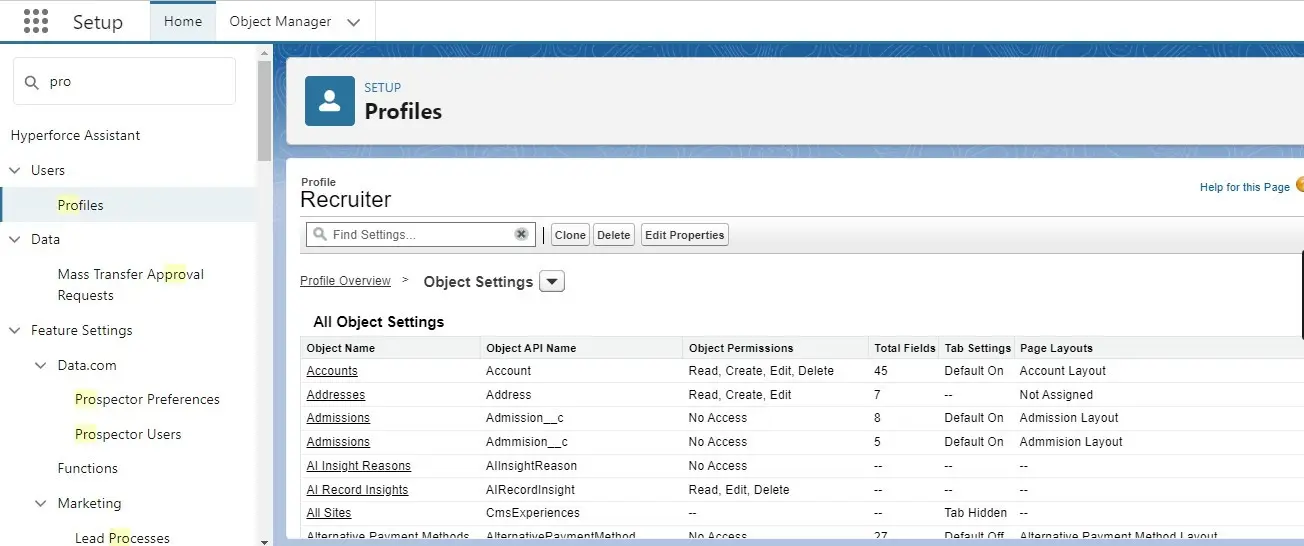Click the Clone button
1304x546 pixels.
click(570, 235)
